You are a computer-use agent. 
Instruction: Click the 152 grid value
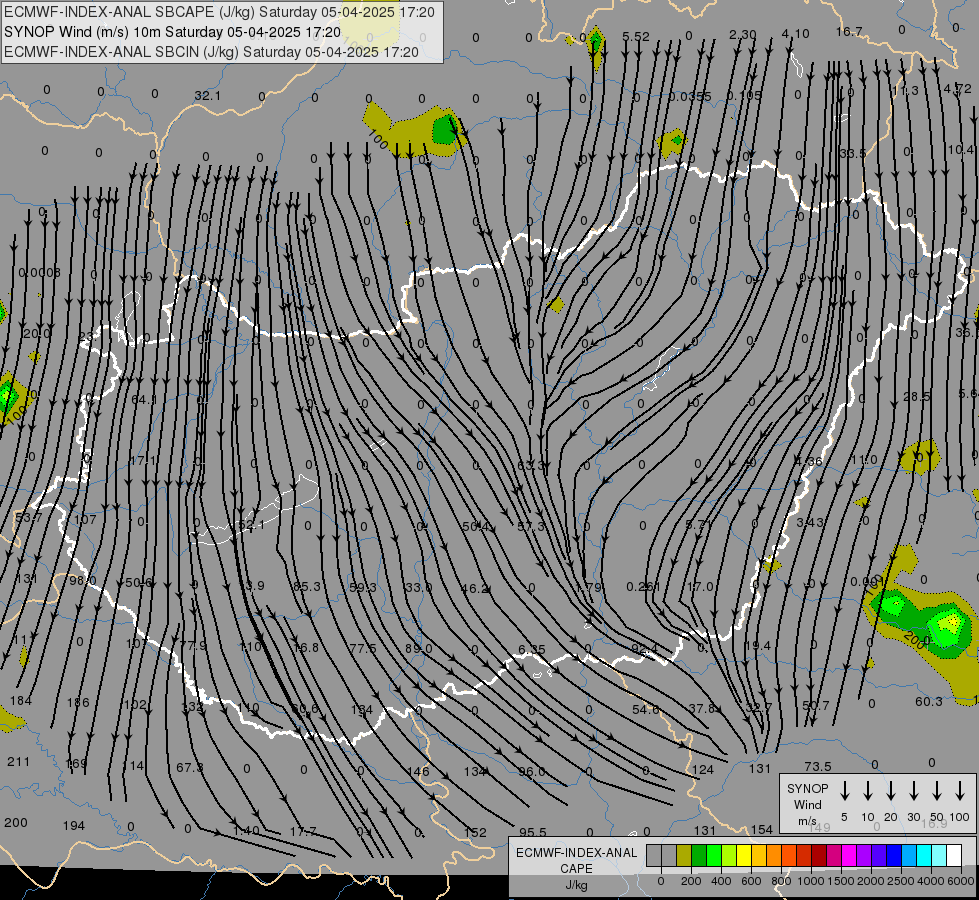click(475, 833)
